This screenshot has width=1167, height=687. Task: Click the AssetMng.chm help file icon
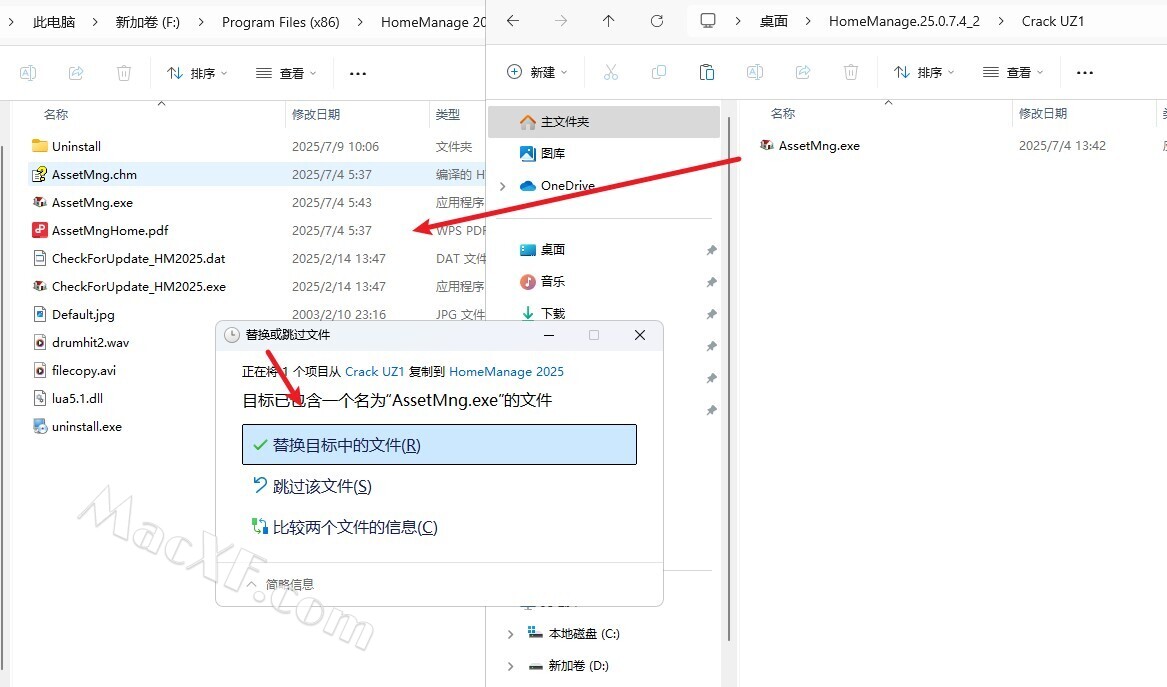pos(39,174)
